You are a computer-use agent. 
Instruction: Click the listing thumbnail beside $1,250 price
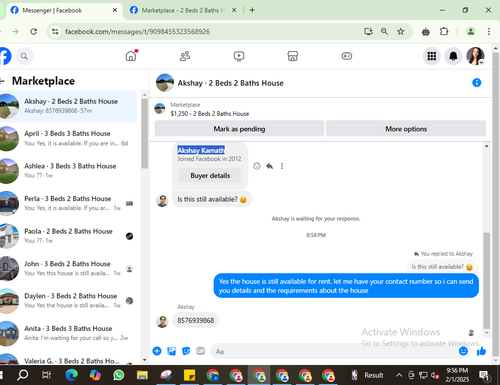pos(160,109)
